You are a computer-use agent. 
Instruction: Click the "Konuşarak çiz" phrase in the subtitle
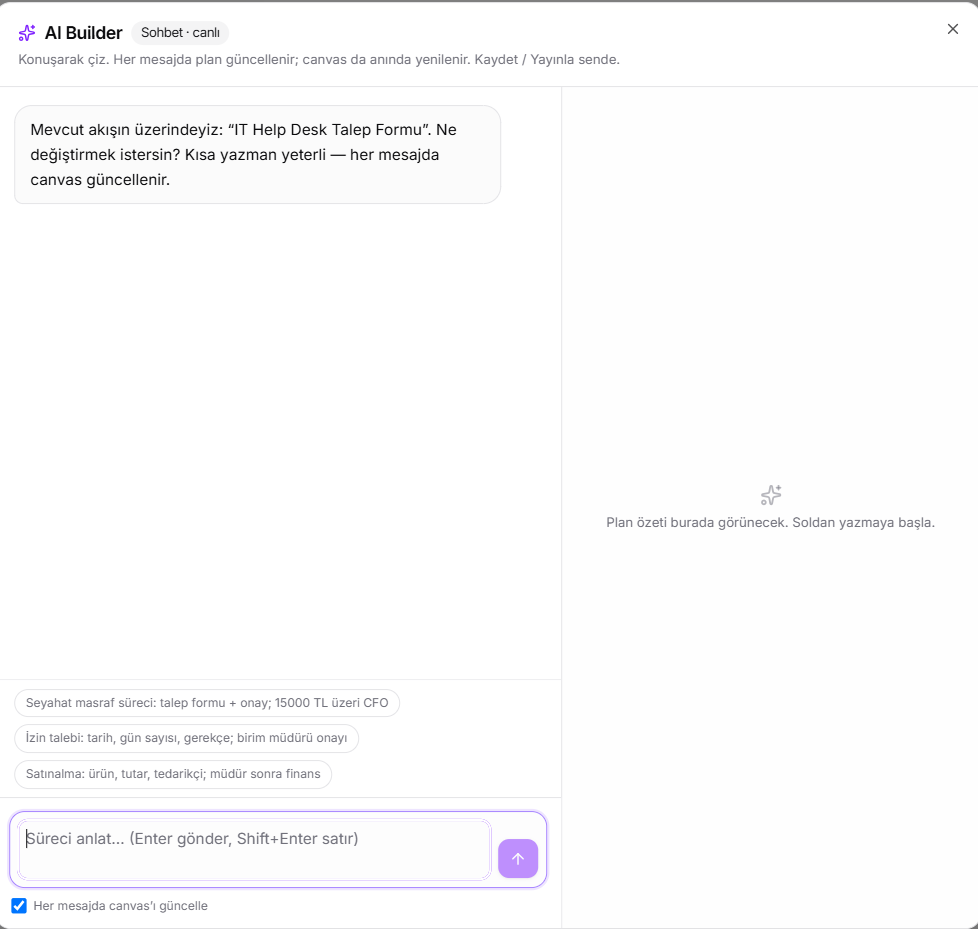click(62, 60)
